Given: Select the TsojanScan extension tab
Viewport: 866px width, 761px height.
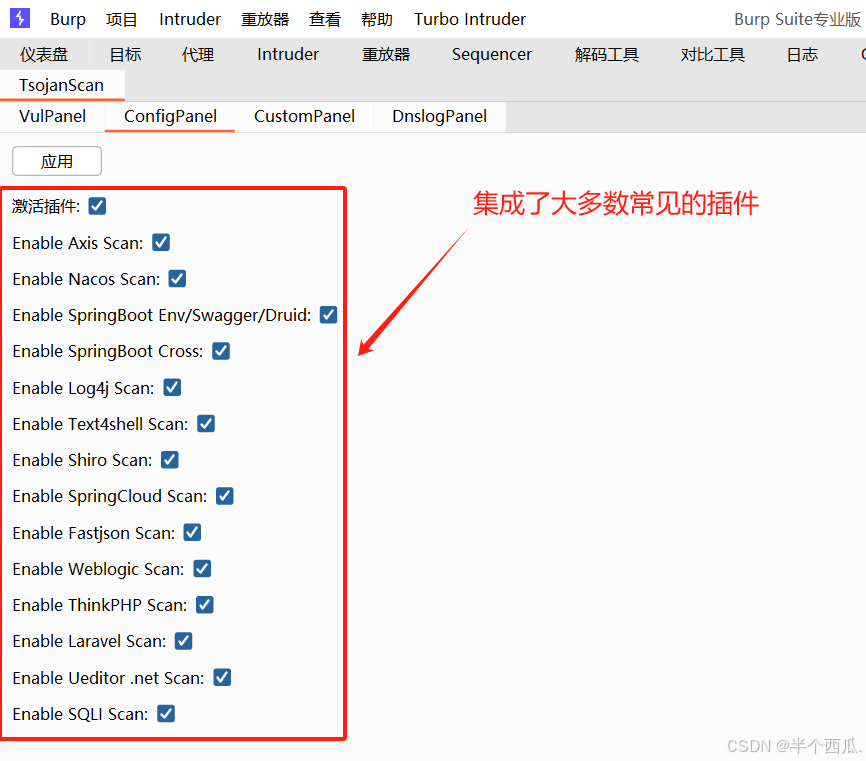Looking at the screenshot, I should (62, 85).
